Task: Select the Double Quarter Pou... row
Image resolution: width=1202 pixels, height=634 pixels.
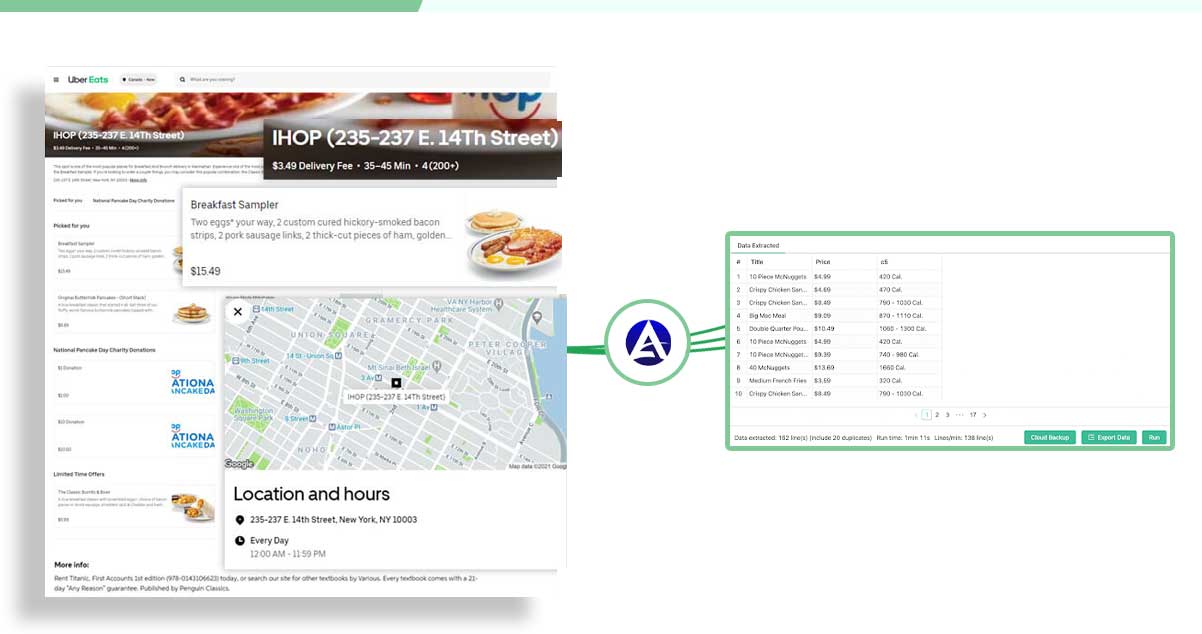Action: pos(836,328)
